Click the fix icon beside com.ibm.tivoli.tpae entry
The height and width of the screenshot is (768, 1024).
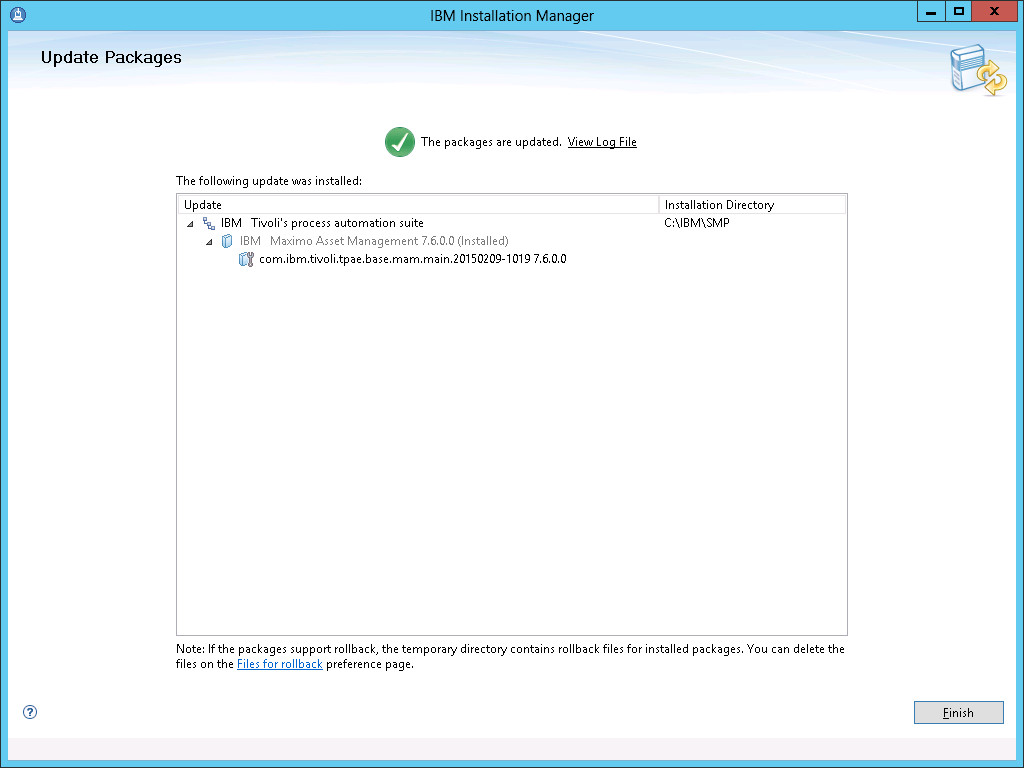point(246,259)
